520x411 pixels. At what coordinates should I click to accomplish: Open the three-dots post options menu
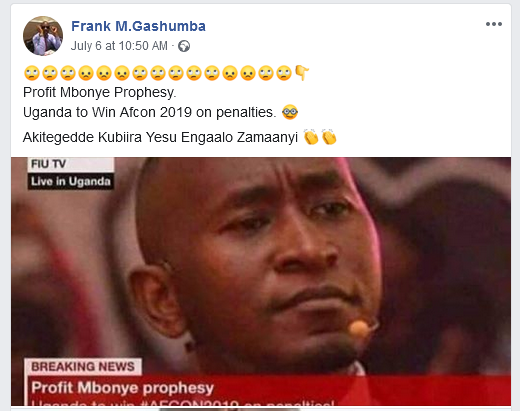[x=494, y=24]
